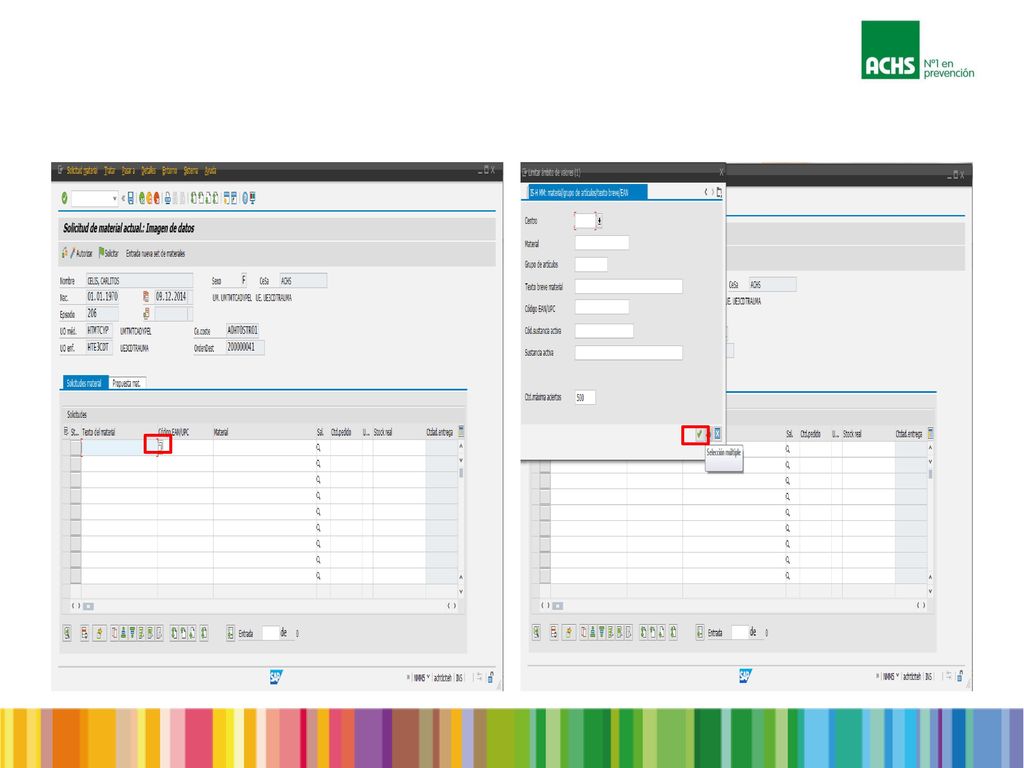Open system dropdown in right window status bar

coord(898,677)
